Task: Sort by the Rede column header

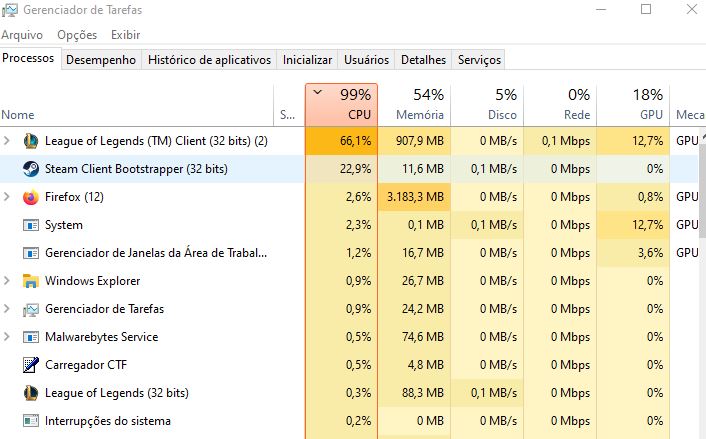Action: (560, 105)
